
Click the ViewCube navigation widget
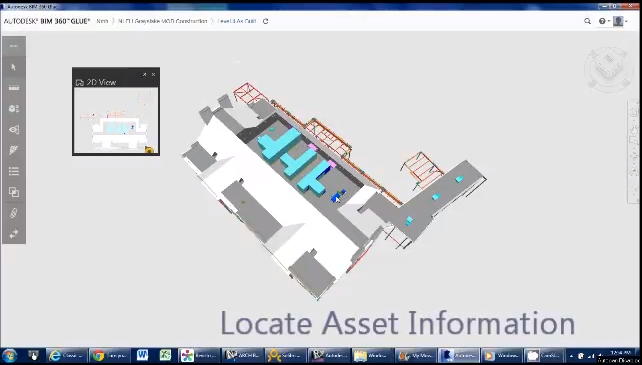pos(608,68)
